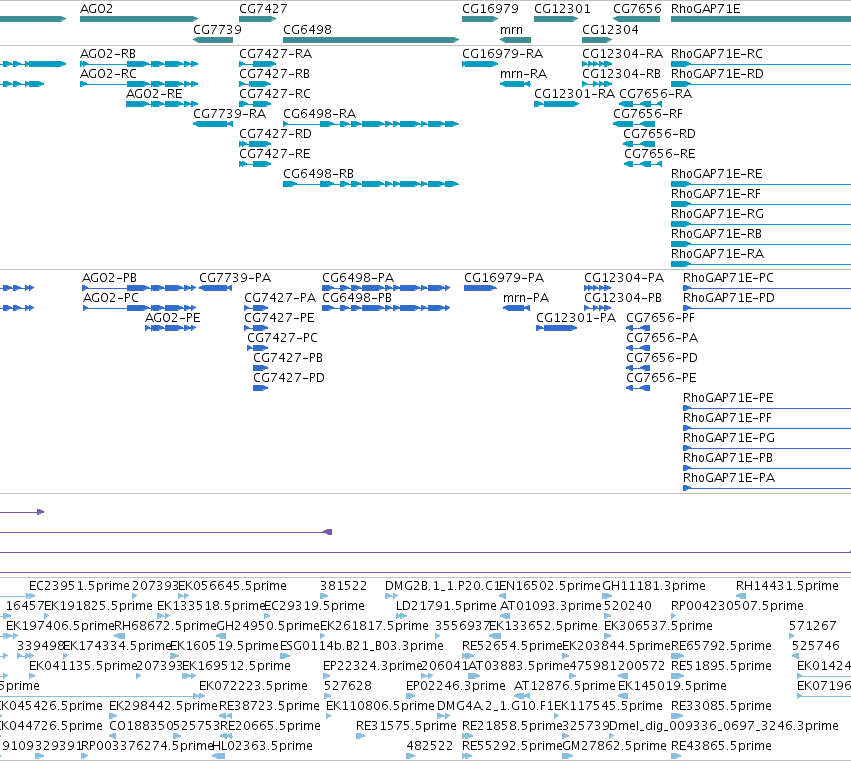The width and height of the screenshot is (851, 761).
Task: Select the EK056645.5prime EST label
Action: click(x=232, y=586)
